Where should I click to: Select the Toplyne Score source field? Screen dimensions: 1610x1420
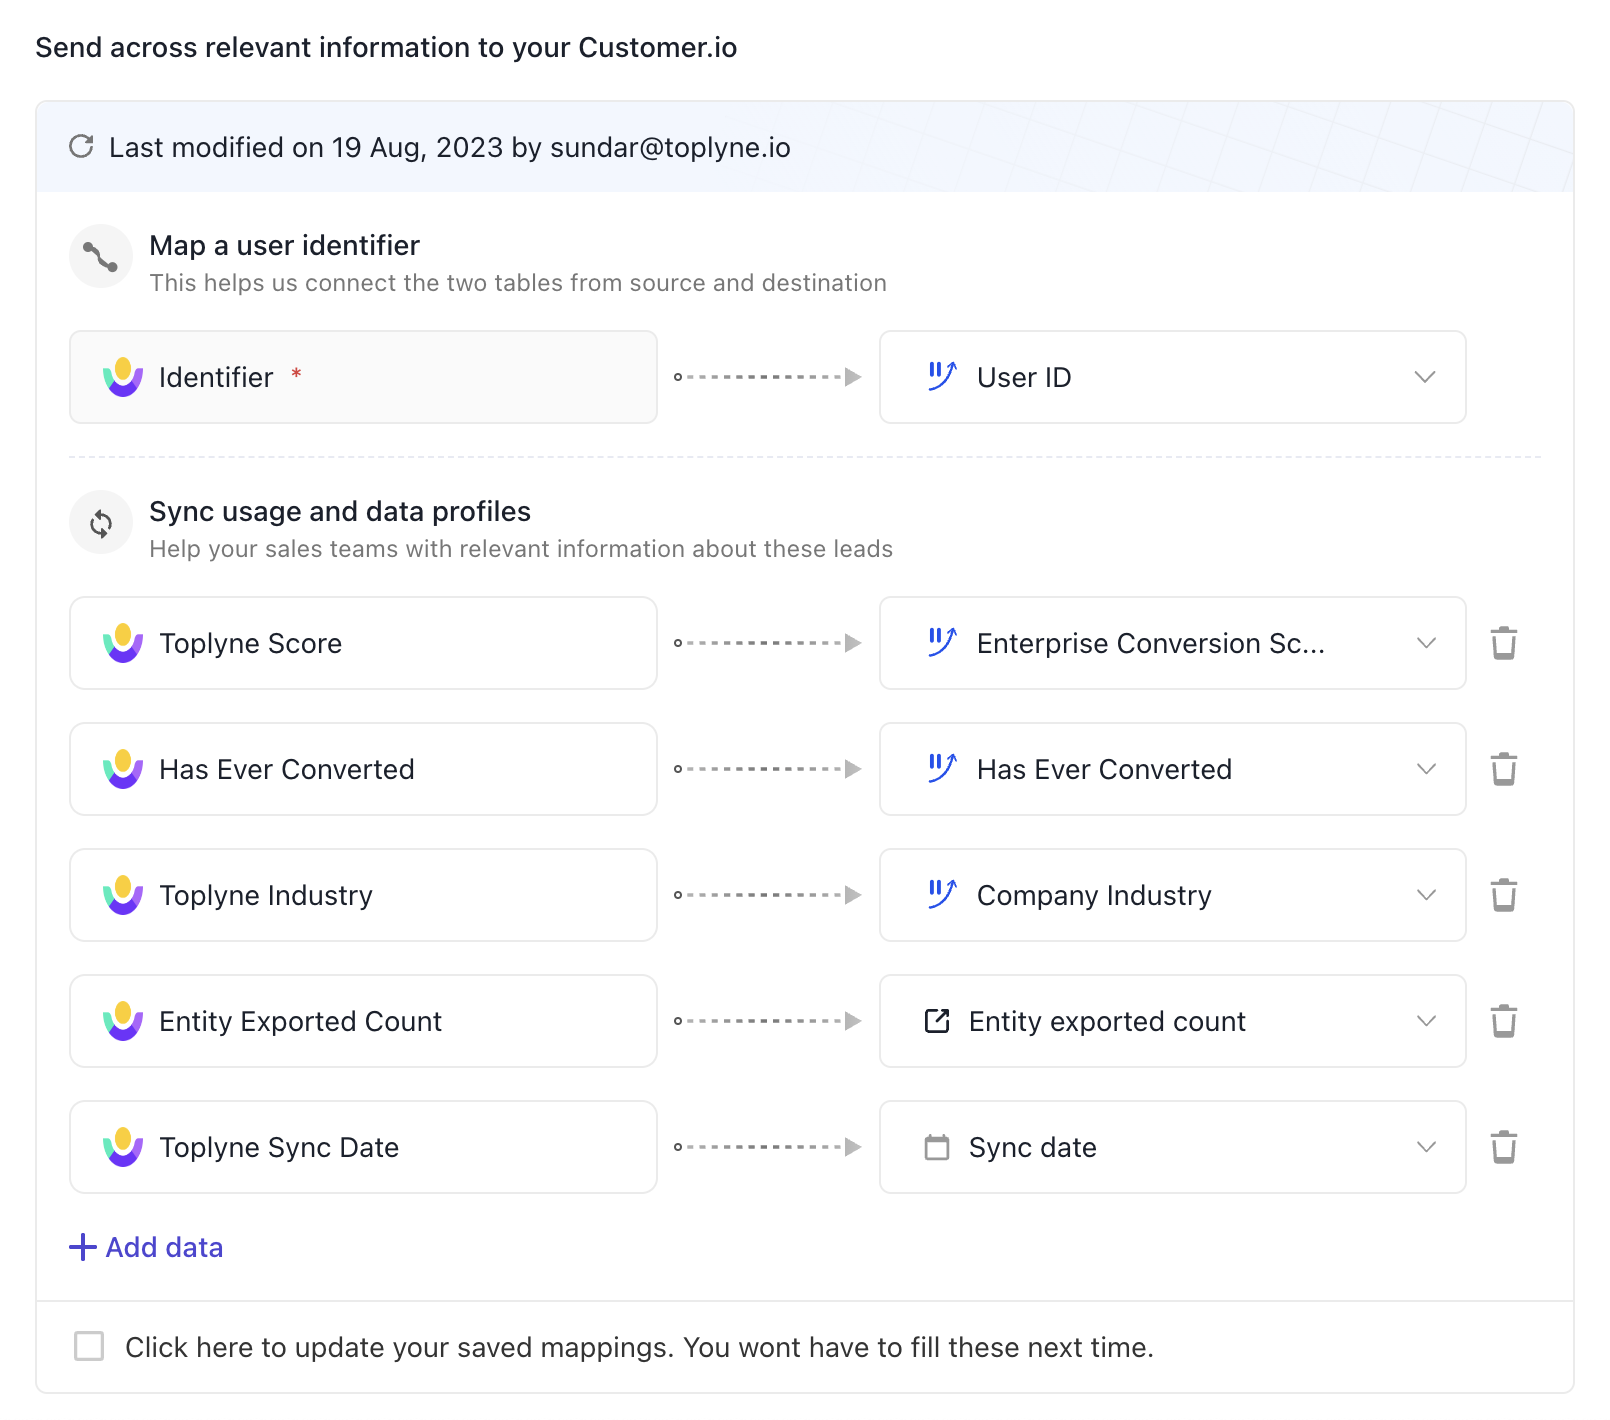[x=363, y=643]
